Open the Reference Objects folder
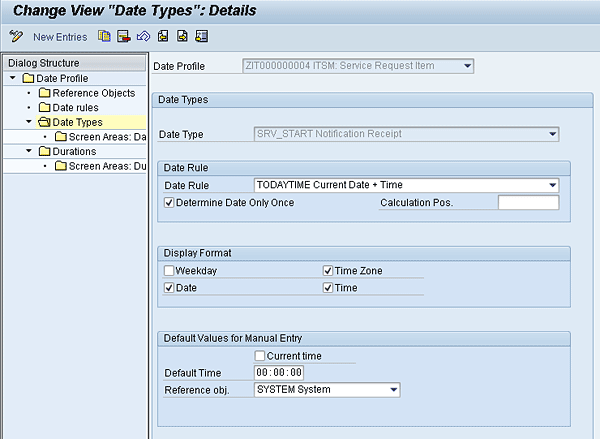The height and width of the screenshot is (439, 600). coord(93,93)
